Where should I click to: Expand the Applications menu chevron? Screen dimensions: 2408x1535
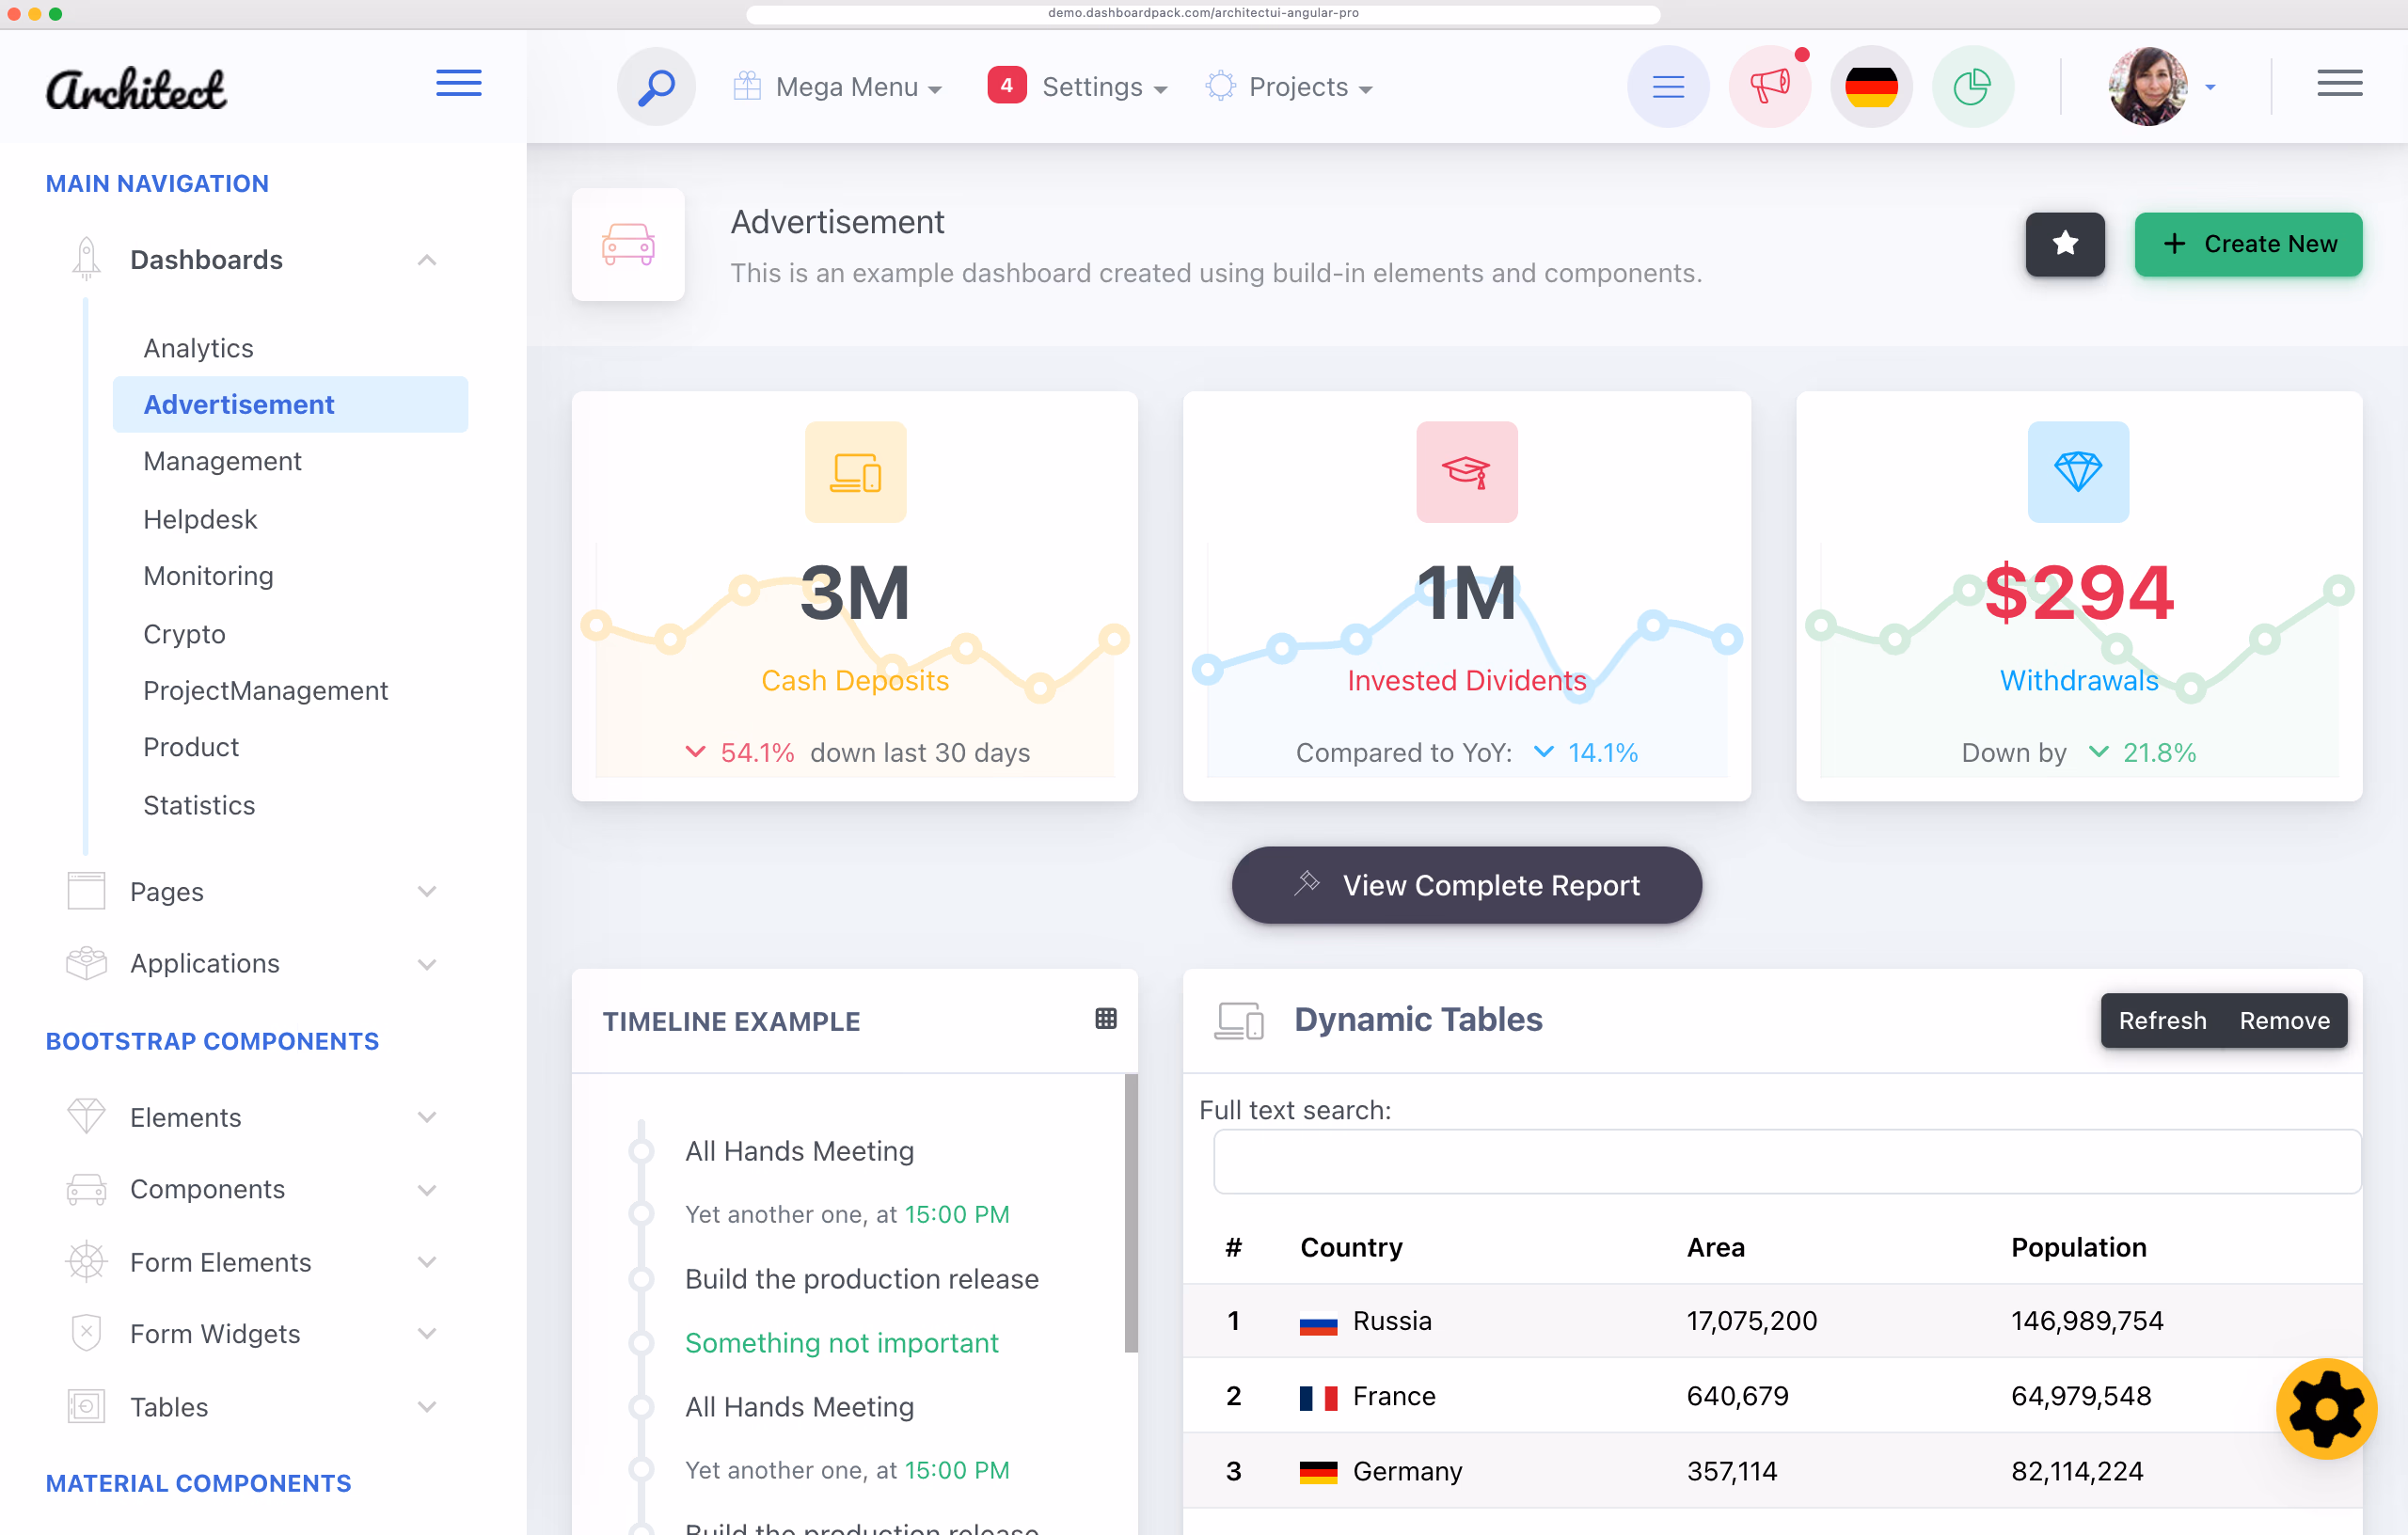[427, 964]
